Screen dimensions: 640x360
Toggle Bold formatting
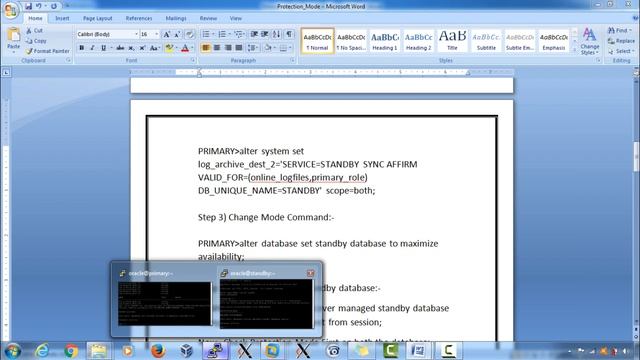82,48
